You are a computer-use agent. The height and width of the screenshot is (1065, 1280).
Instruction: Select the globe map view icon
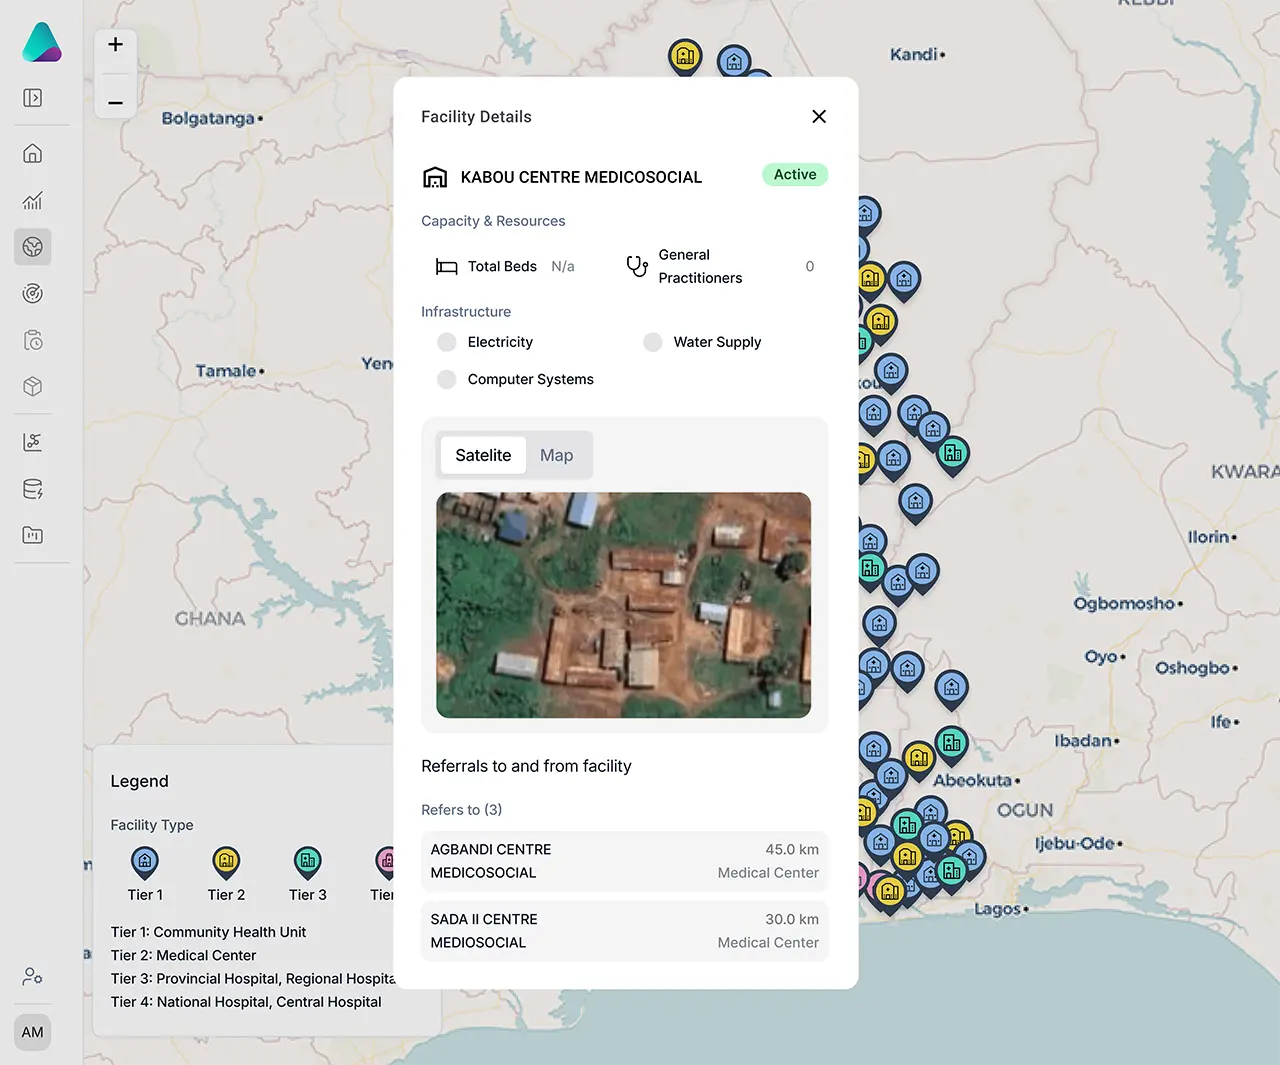(33, 247)
